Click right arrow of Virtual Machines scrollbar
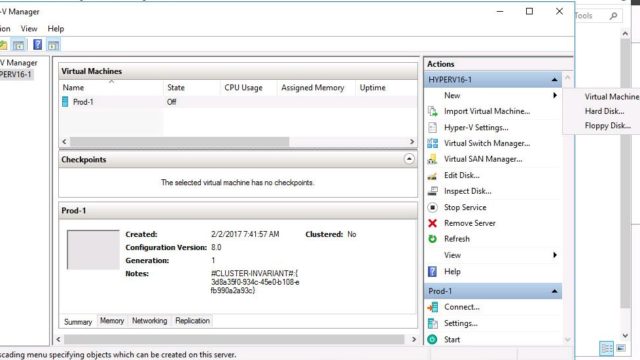 pyautogui.click(x=412, y=142)
